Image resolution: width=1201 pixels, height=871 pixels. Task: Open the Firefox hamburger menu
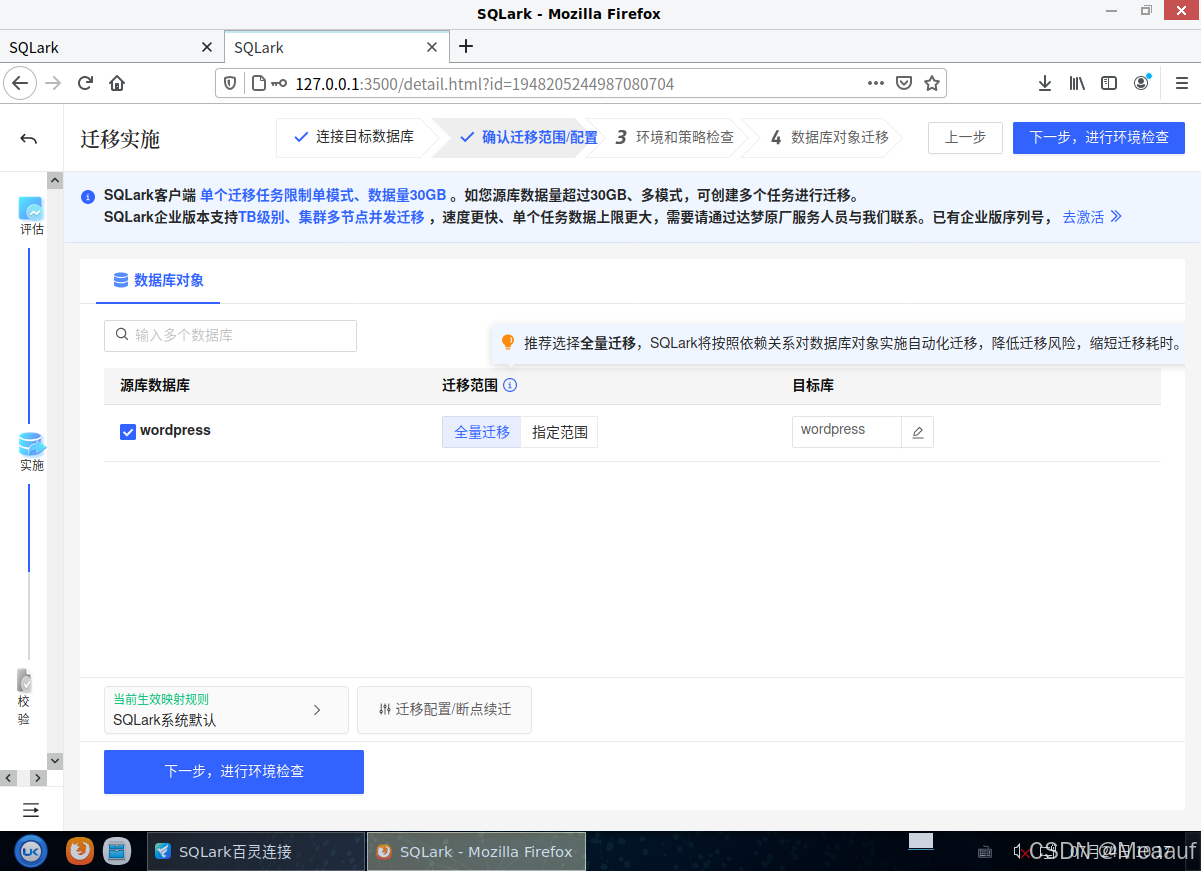1181,83
